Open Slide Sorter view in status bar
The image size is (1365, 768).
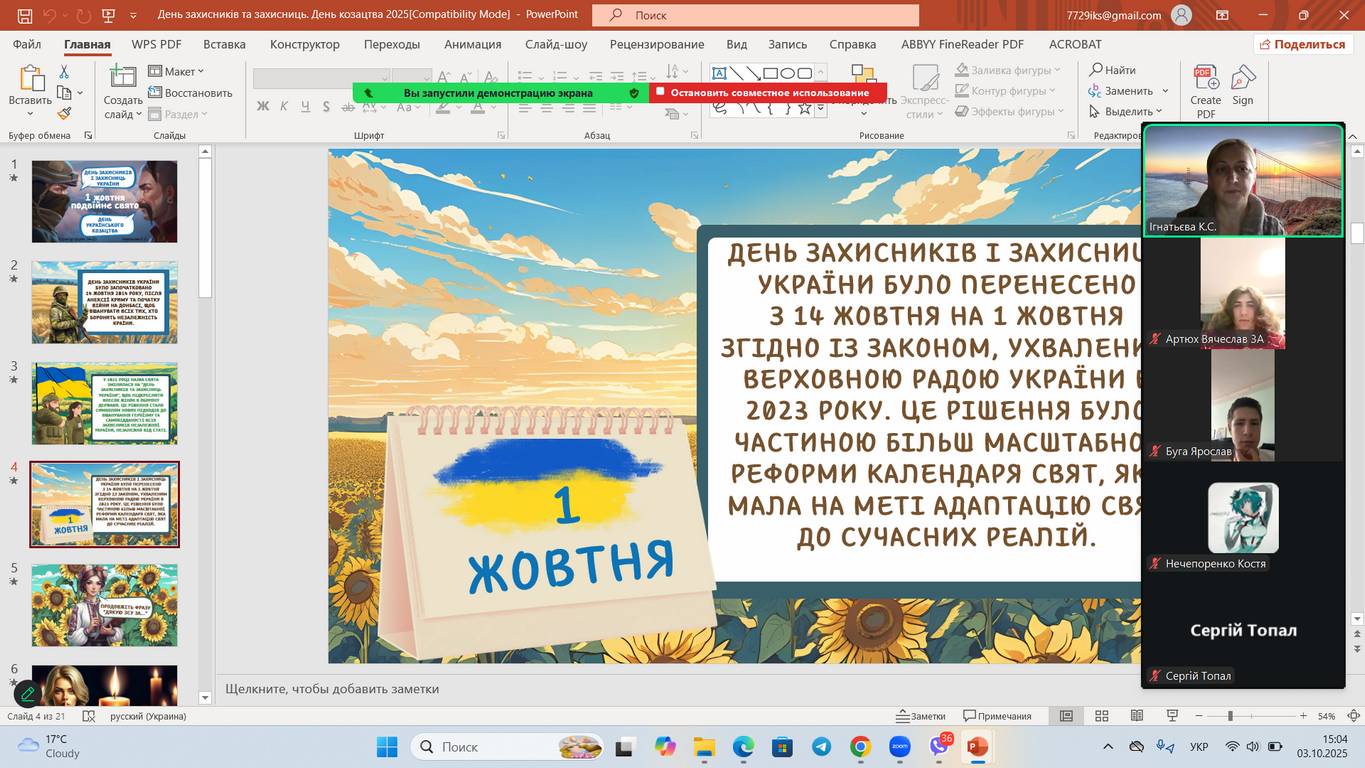pos(1102,716)
